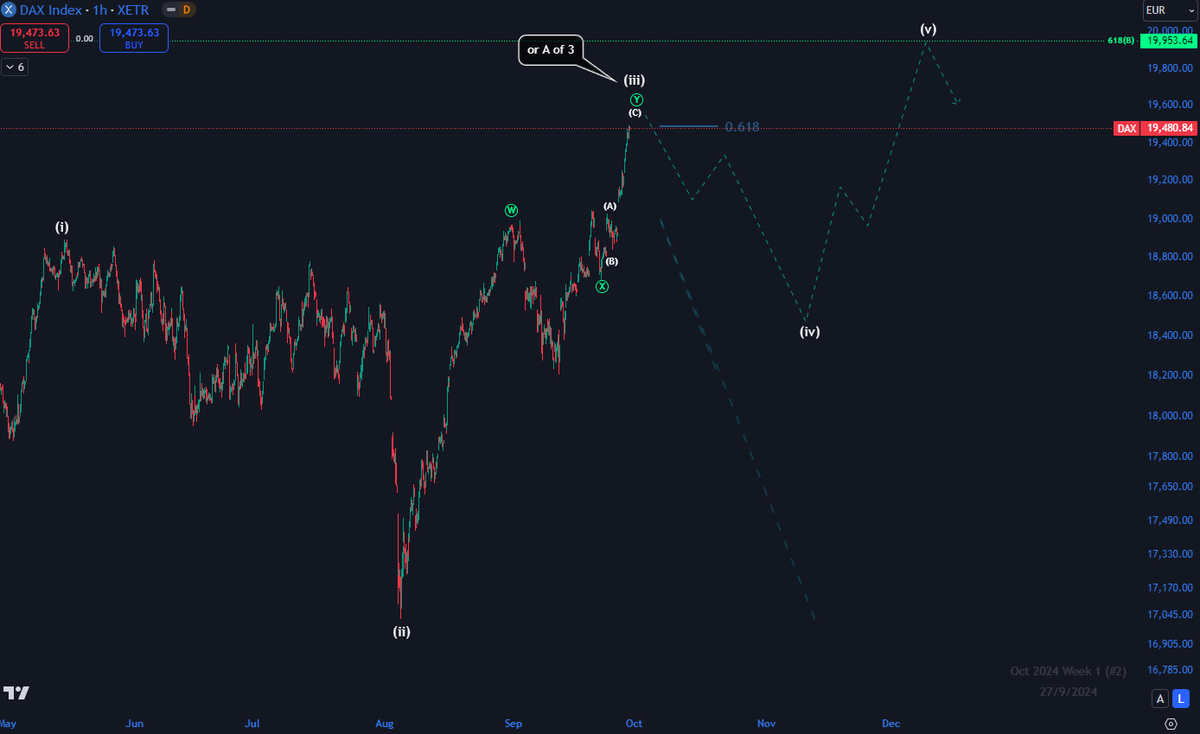Screen dimensions: 1200x734
Task: Expand the collapsed indicators legend showing 6
Action: click(x=15, y=67)
